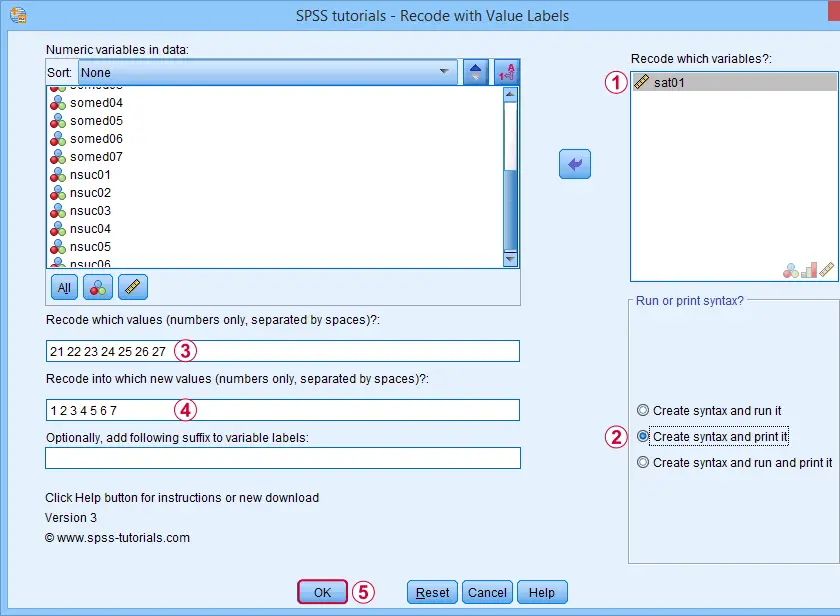Viewport: 840px width, 616px height.
Task: Select Create syntax and print it
Action: point(712,437)
